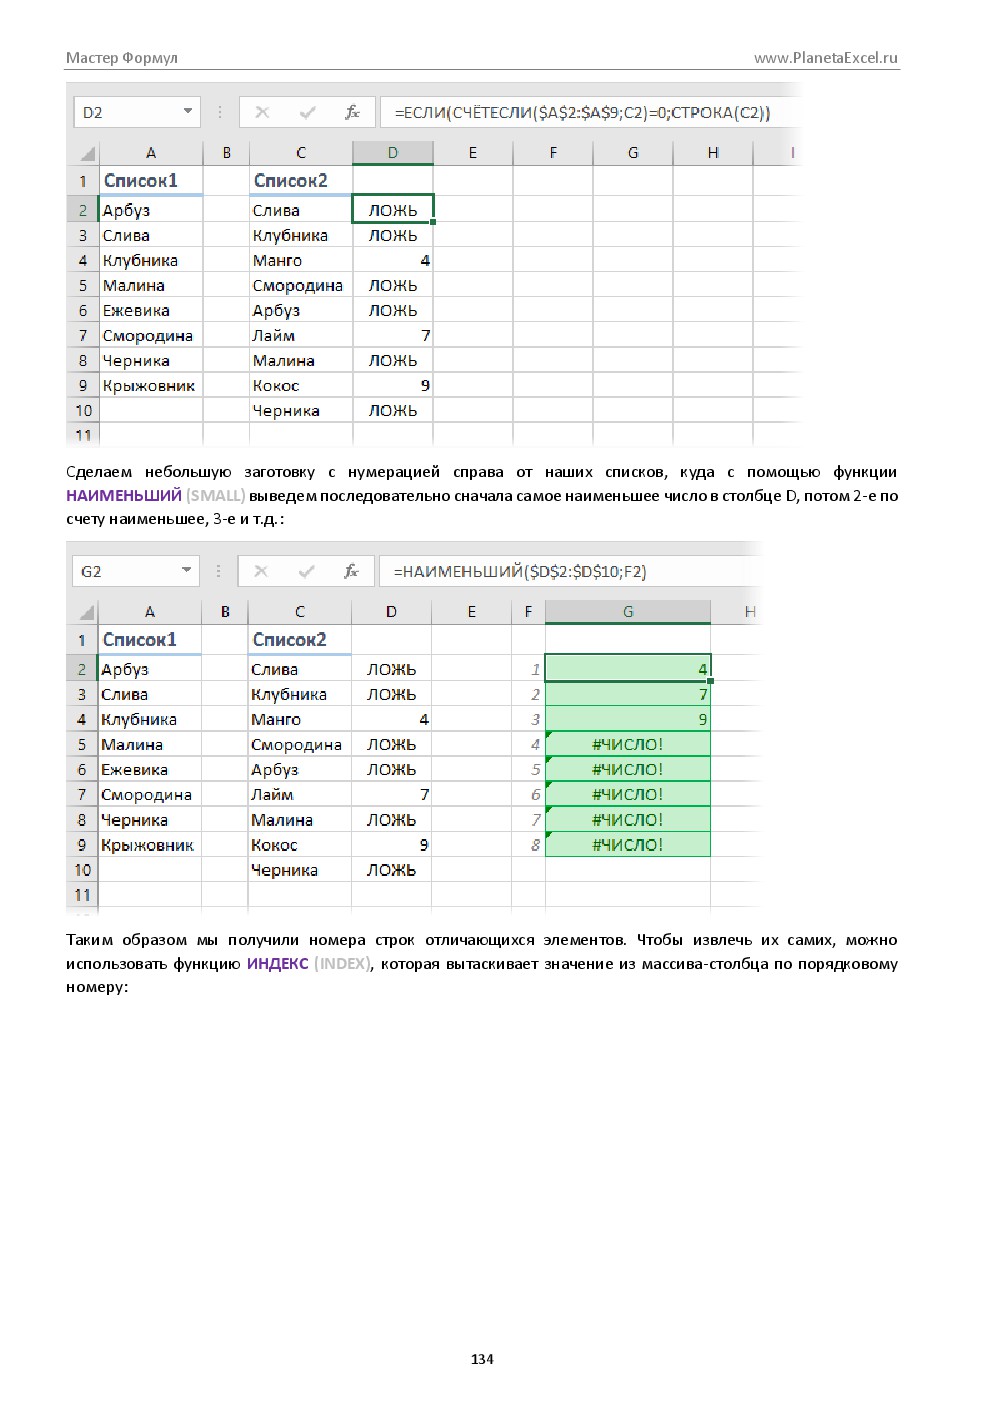The height and width of the screenshot is (1403, 992).
Task: Open Insert Function (fx) next to the ЕСЛИ formula
Action: coord(352,112)
